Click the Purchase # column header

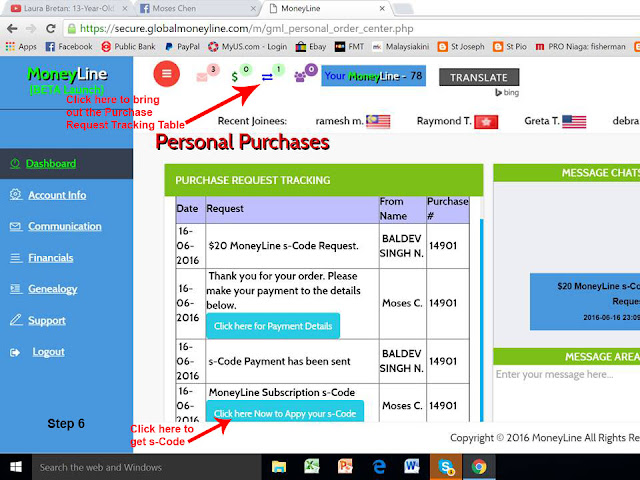[x=448, y=209]
